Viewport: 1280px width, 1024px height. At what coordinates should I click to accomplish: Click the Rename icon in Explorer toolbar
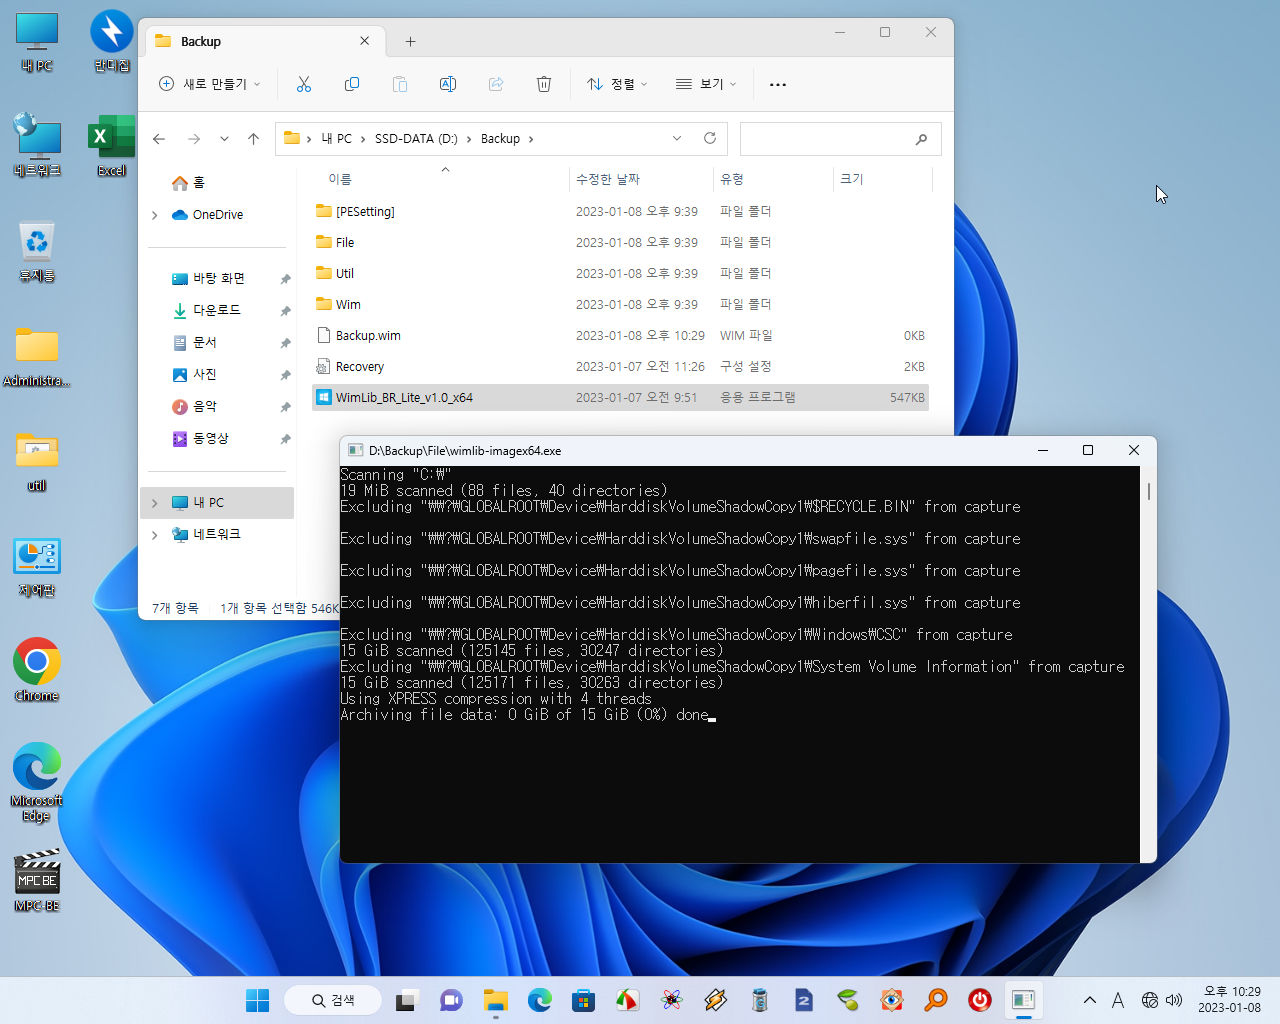click(x=448, y=84)
